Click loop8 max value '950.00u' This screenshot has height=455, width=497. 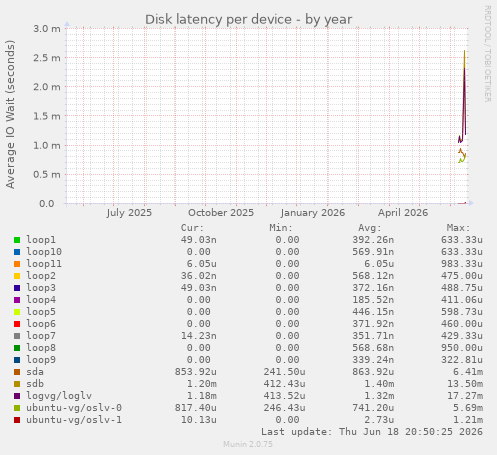[x=462, y=348]
